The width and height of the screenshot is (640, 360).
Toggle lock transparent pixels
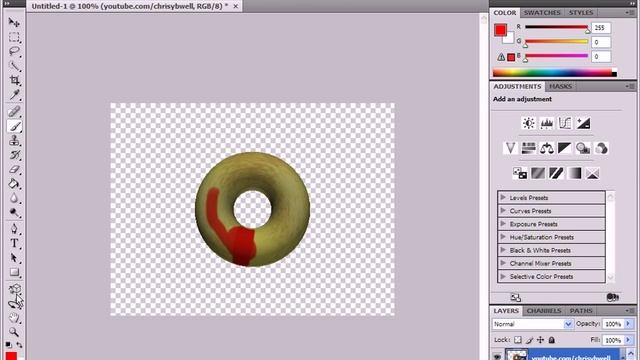pos(518,340)
